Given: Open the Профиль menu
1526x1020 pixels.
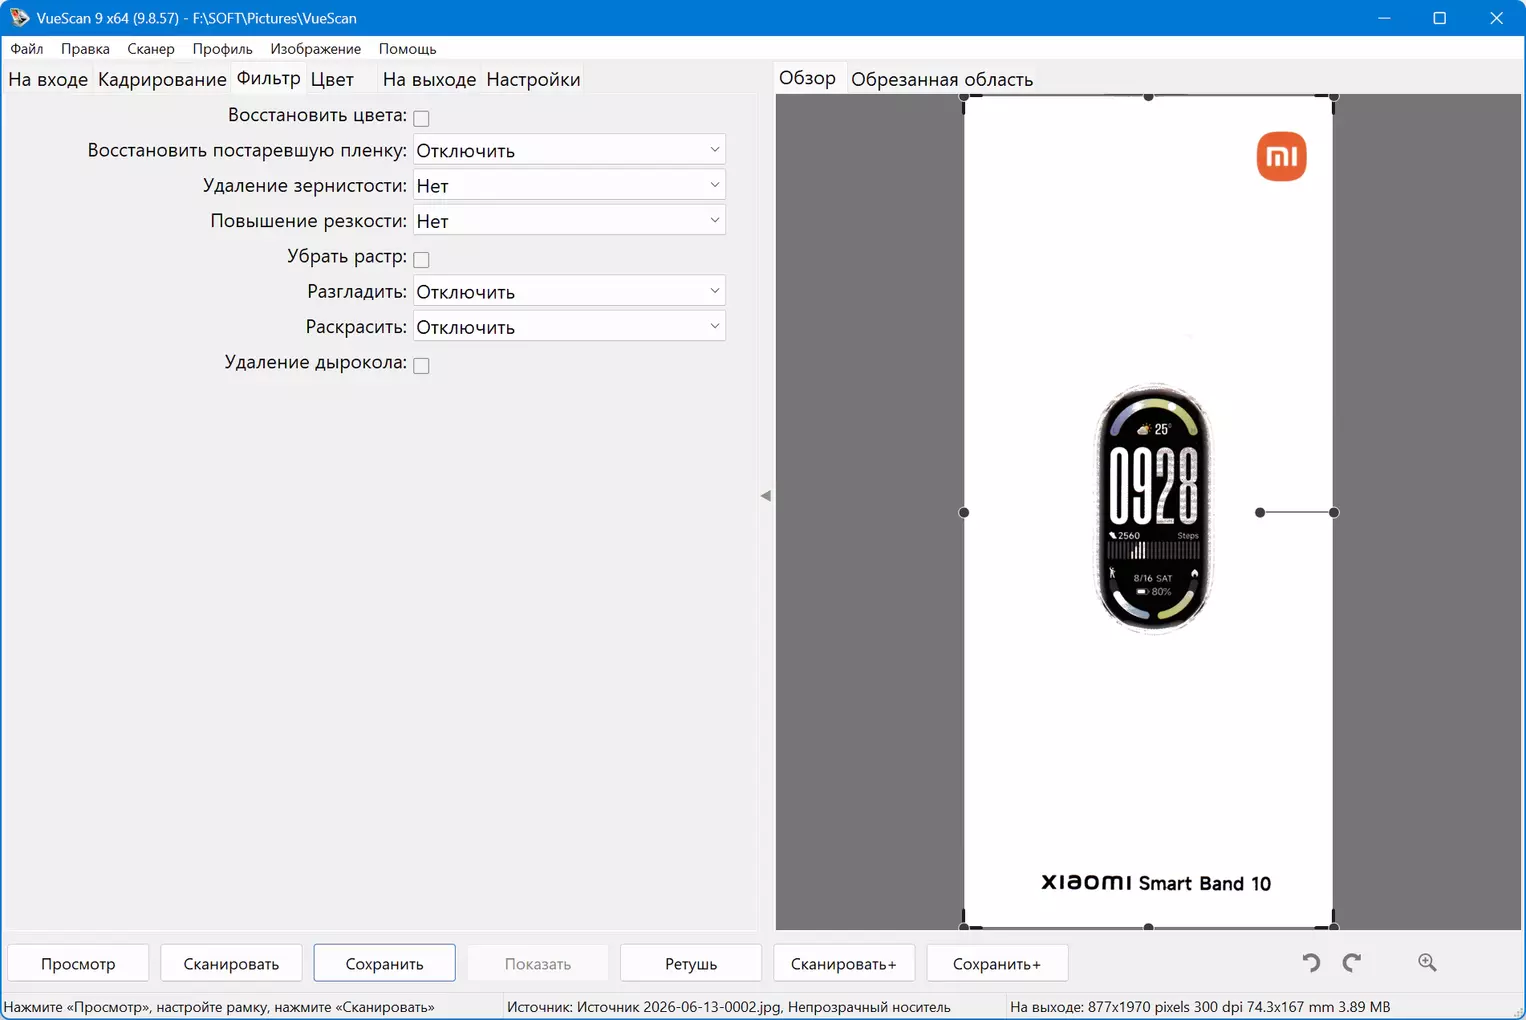Looking at the screenshot, I should click(222, 48).
